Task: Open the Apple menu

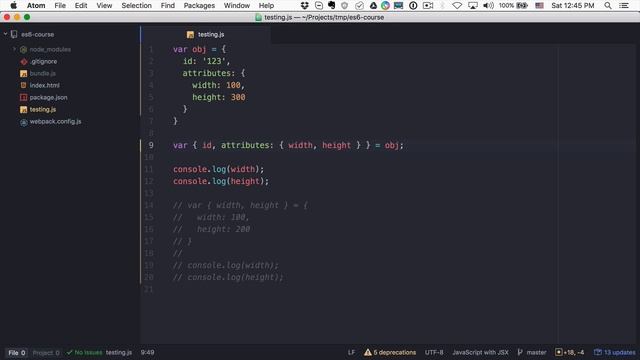Action: point(13,5)
